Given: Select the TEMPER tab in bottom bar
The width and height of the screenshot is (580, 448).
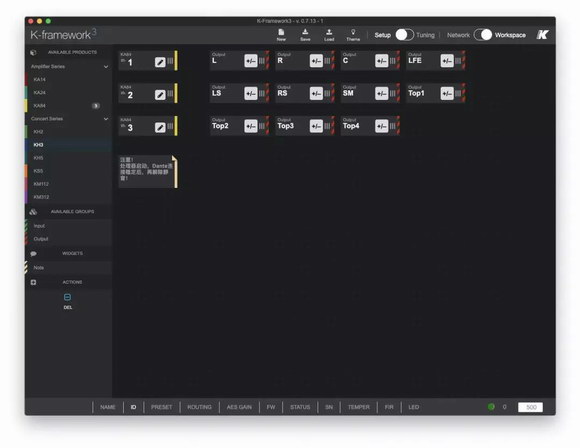Looking at the screenshot, I should tap(358, 407).
